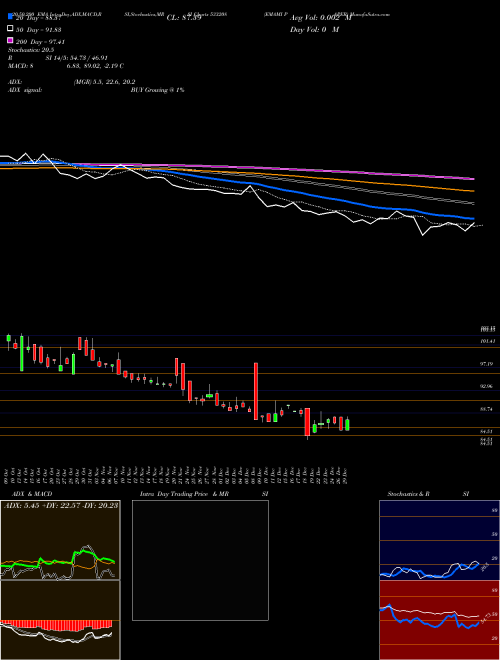Click the MACD histogram chart panel

point(60,620)
